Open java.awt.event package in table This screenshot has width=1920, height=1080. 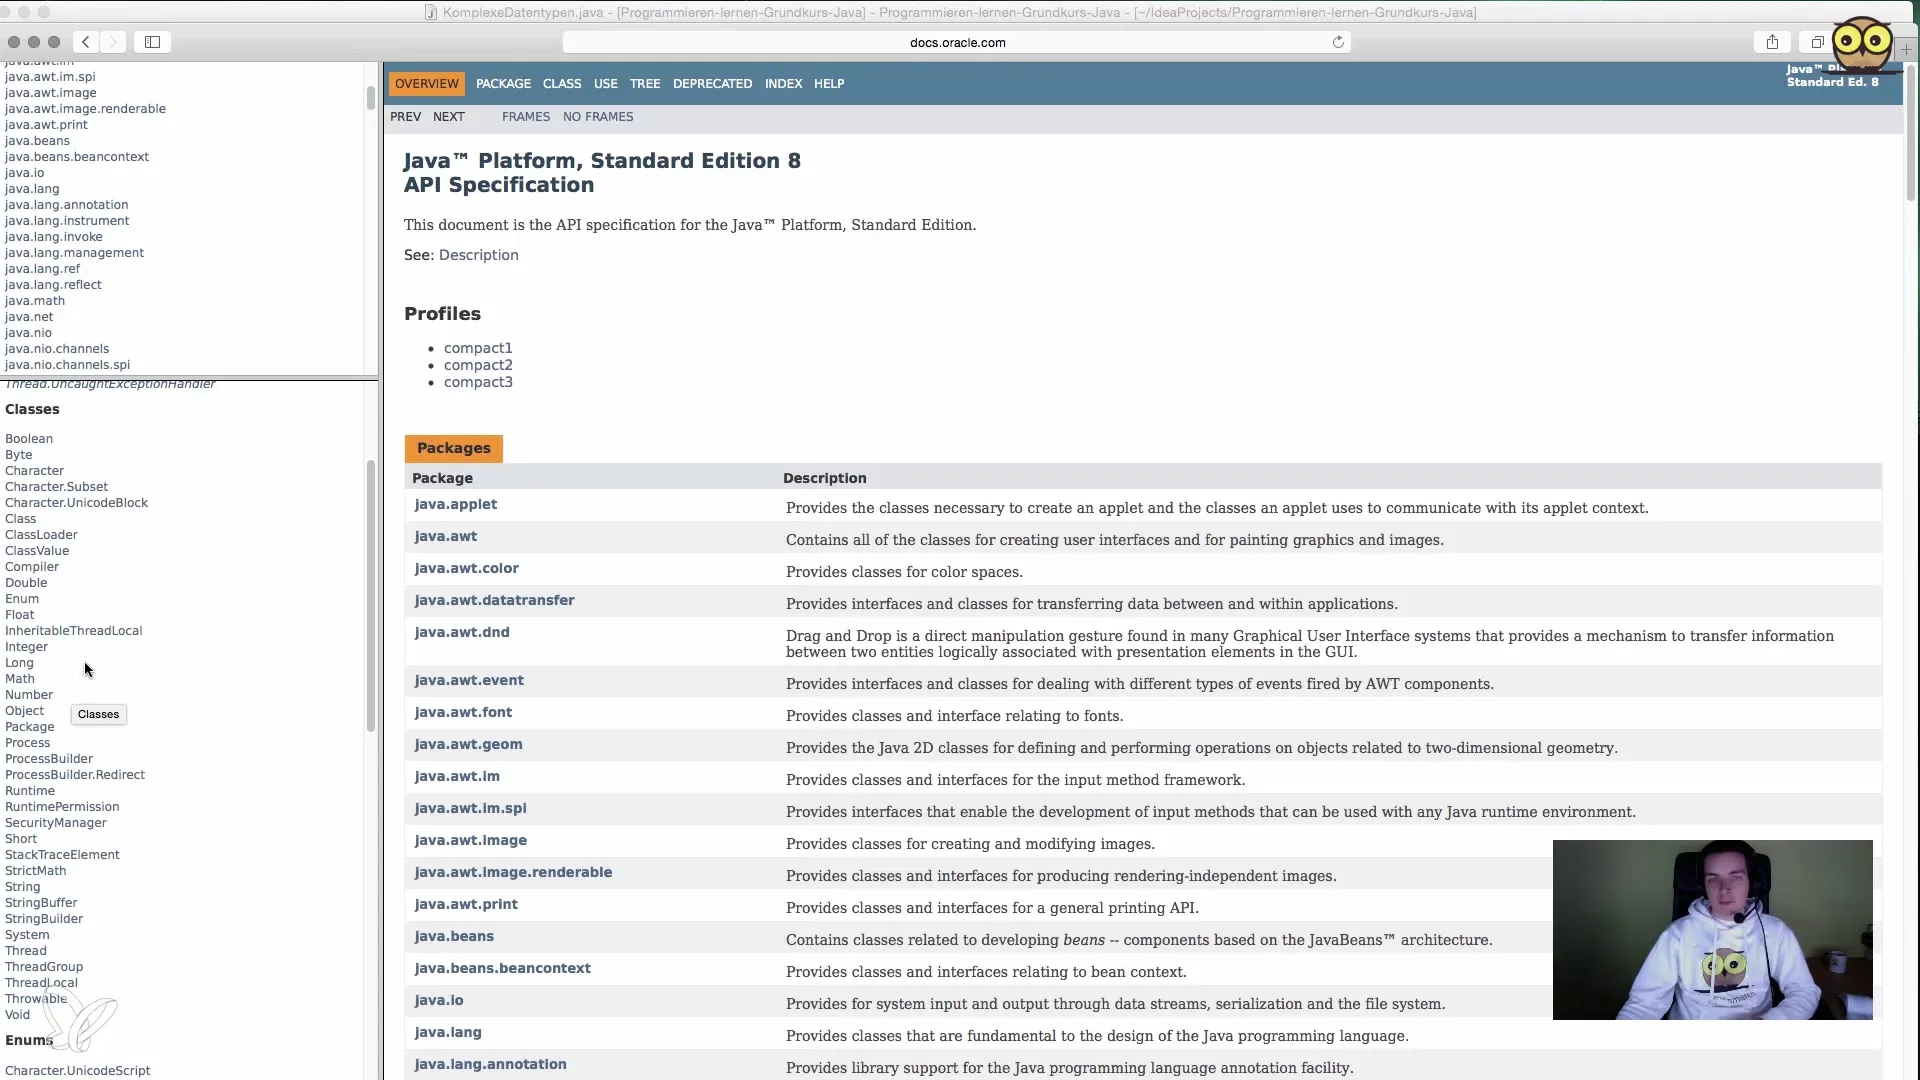pos(469,681)
